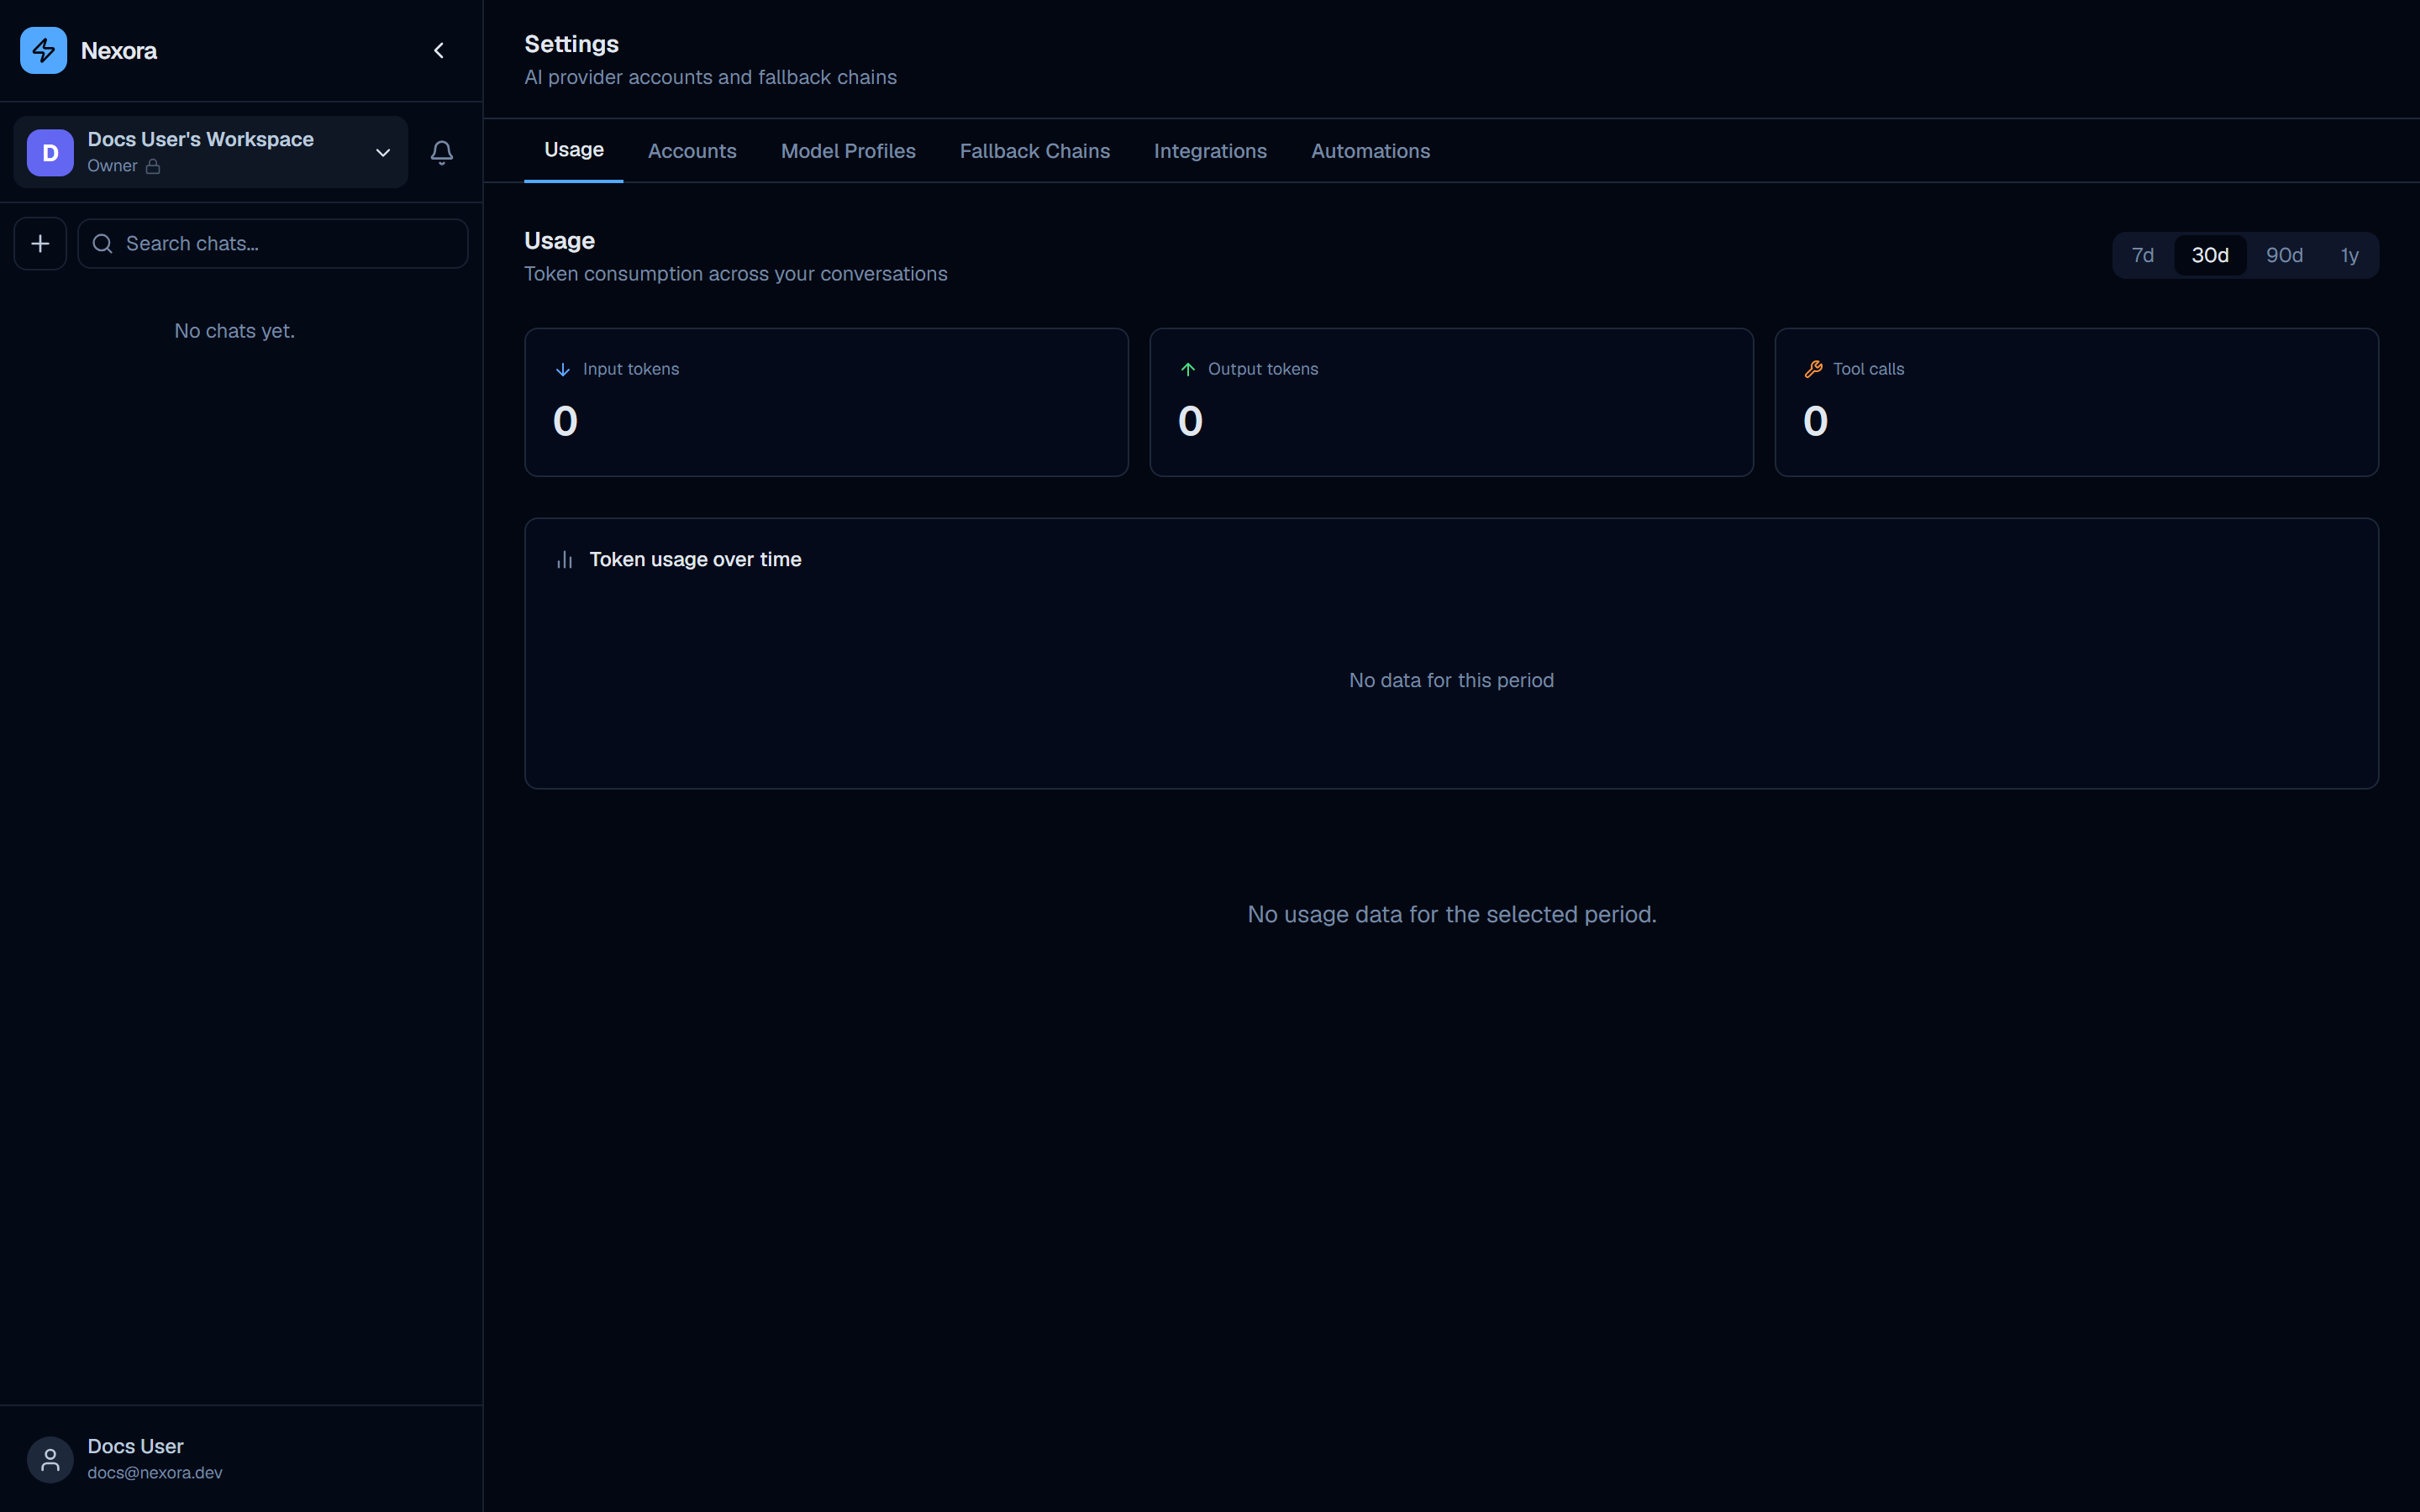Open the Model Profiles tab

point(848,151)
